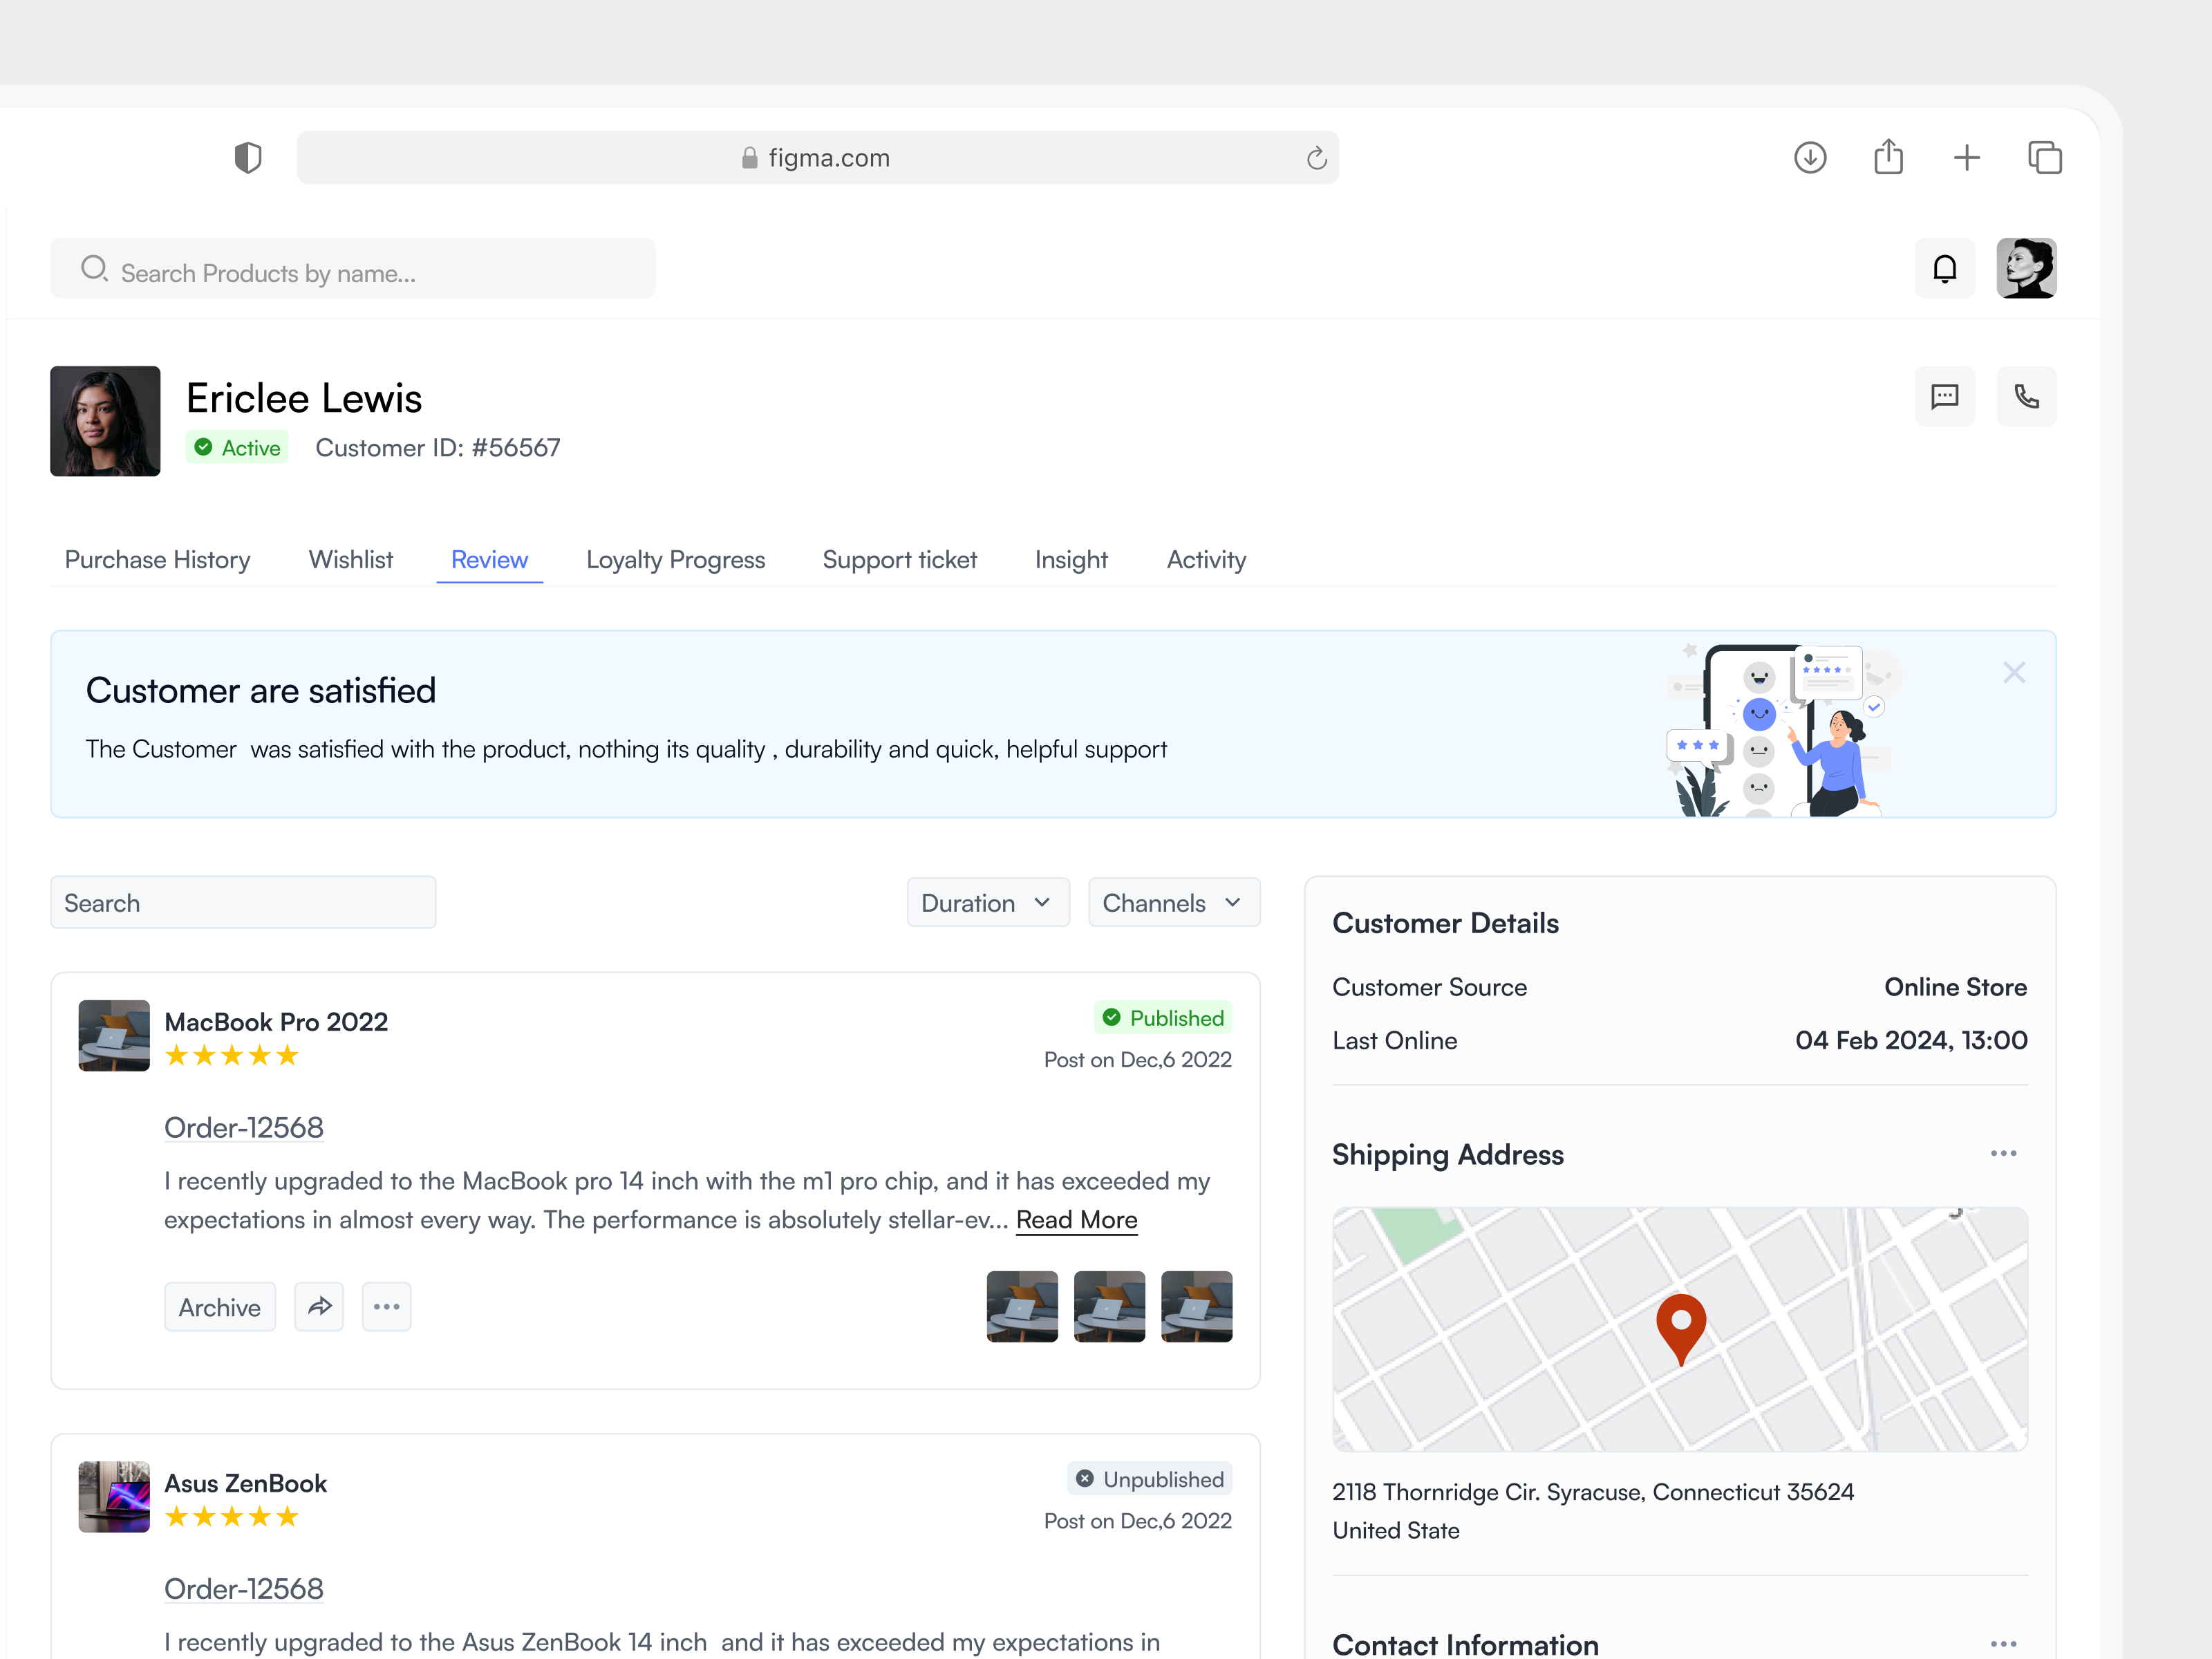Open the Loyalty Progress tab

tap(675, 559)
